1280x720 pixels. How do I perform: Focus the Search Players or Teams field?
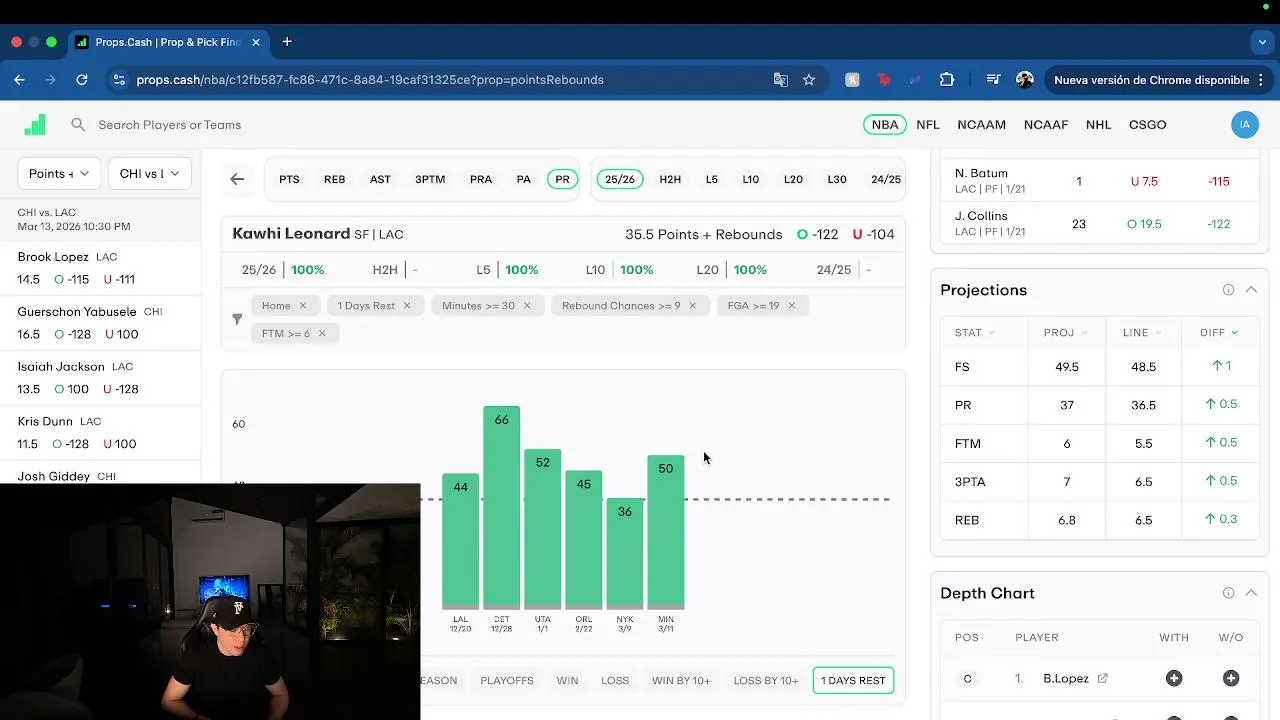pyautogui.click(x=170, y=125)
